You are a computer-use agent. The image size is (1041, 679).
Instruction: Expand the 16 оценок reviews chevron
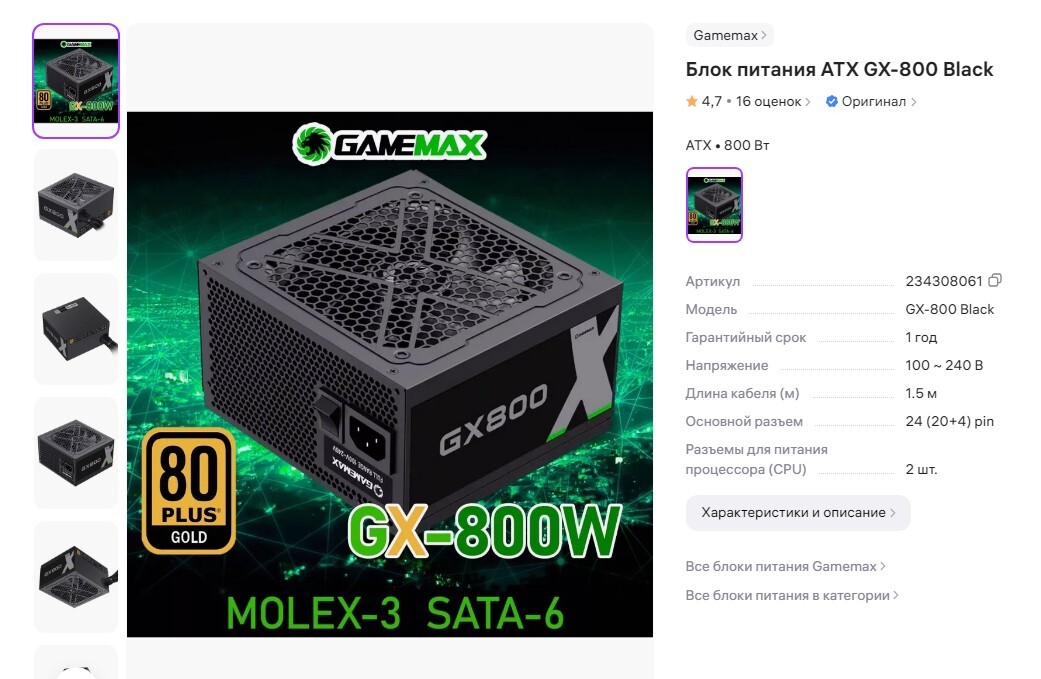[x=808, y=102]
